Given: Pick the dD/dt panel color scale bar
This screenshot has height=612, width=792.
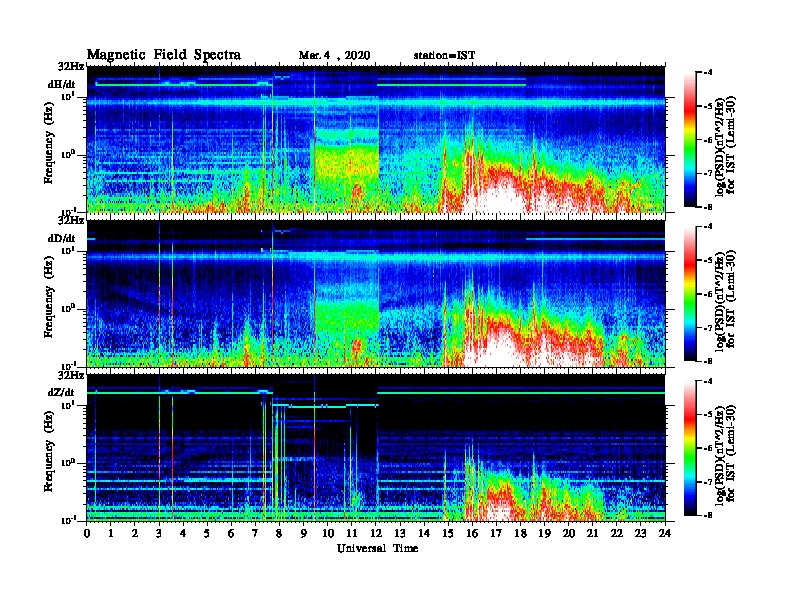Looking at the screenshot, I should tap(690, 293).
